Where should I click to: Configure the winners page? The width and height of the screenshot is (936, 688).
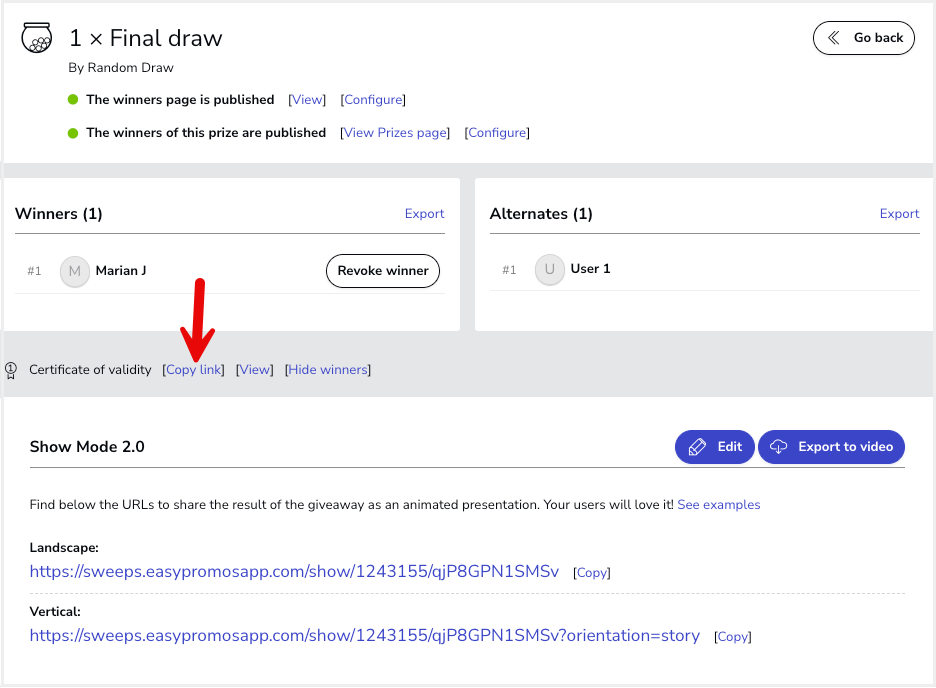[373, 100]
